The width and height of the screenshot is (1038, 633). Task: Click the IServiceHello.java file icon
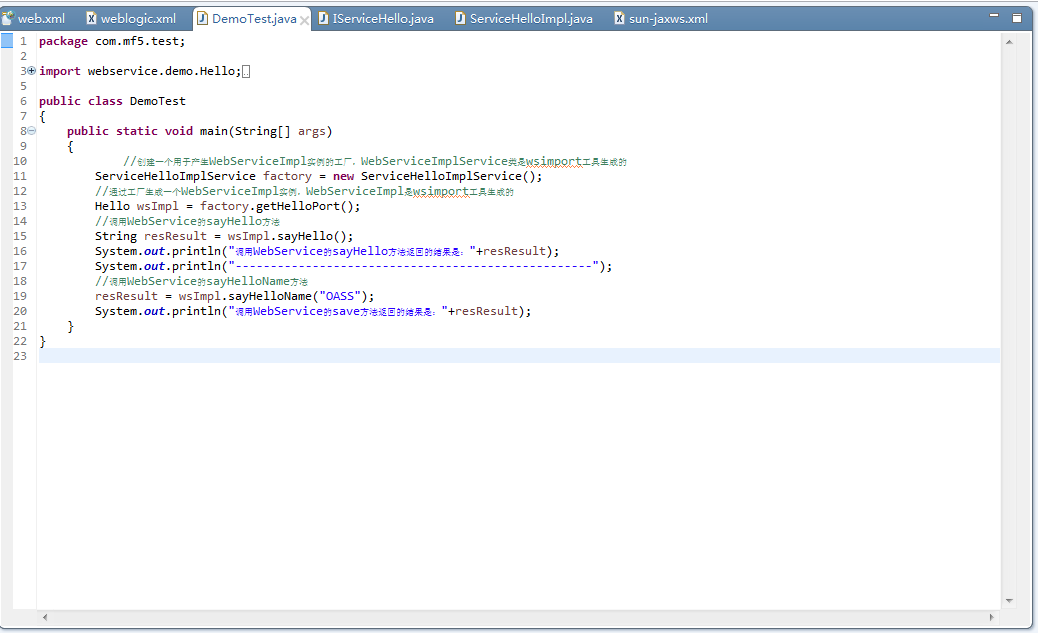324,18
